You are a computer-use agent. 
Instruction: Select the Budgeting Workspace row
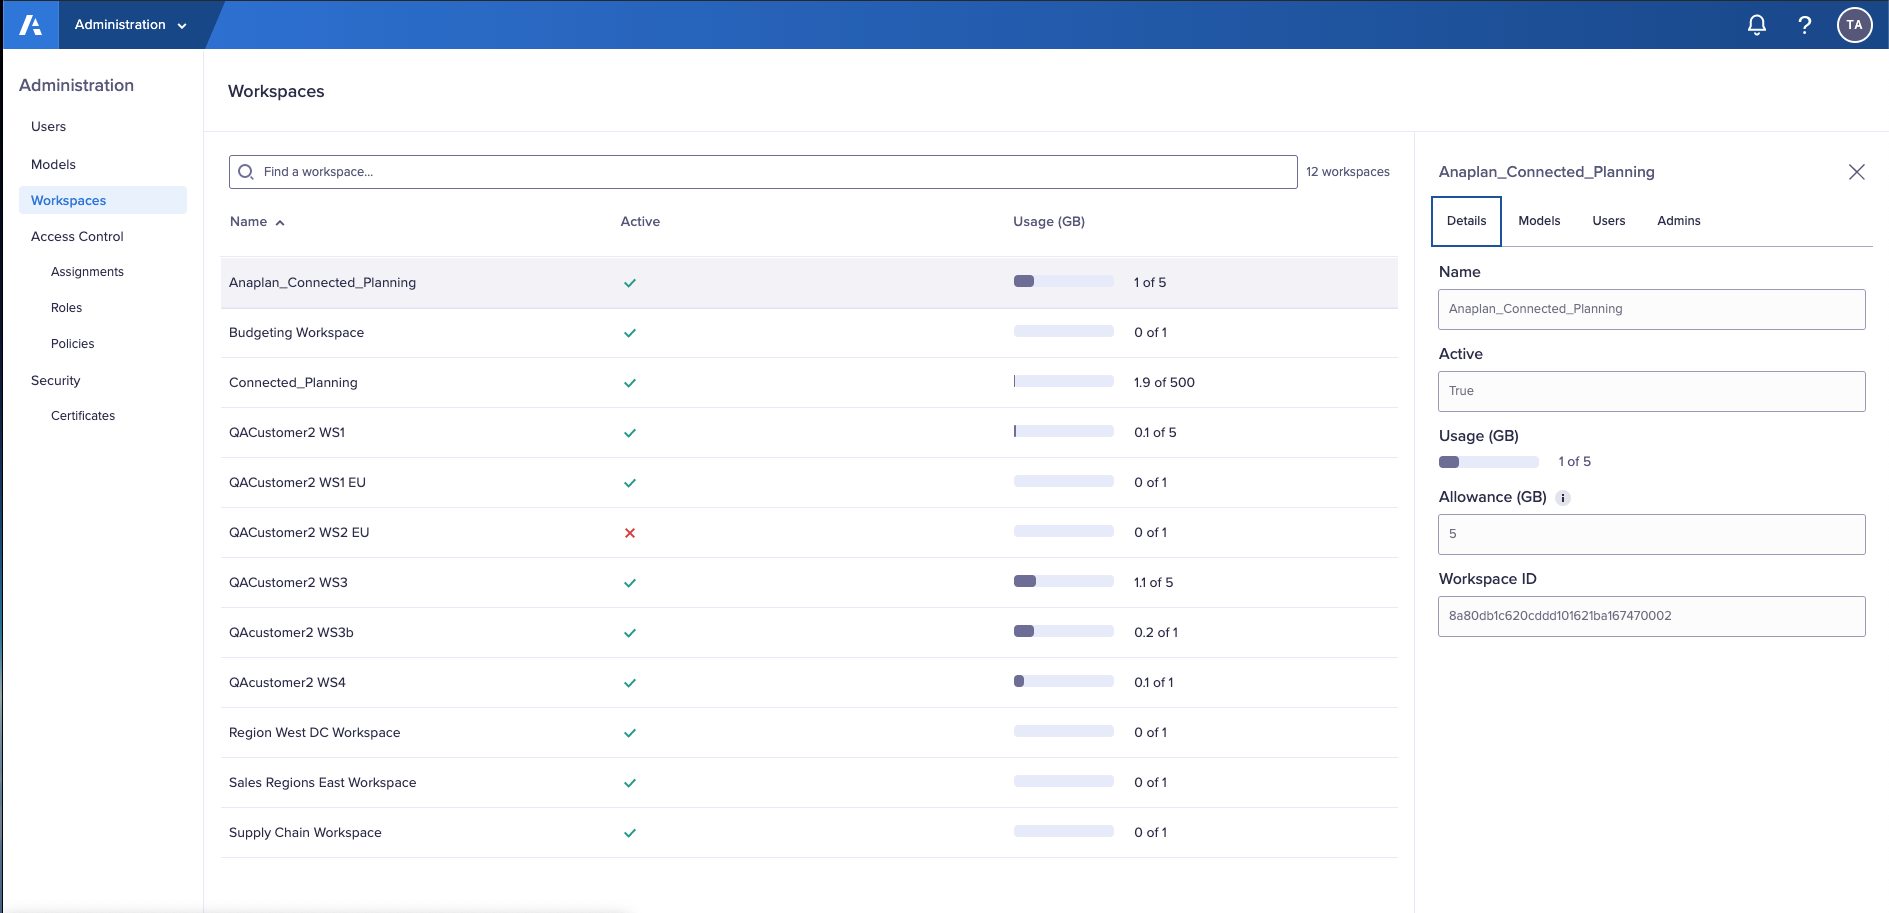809,333
